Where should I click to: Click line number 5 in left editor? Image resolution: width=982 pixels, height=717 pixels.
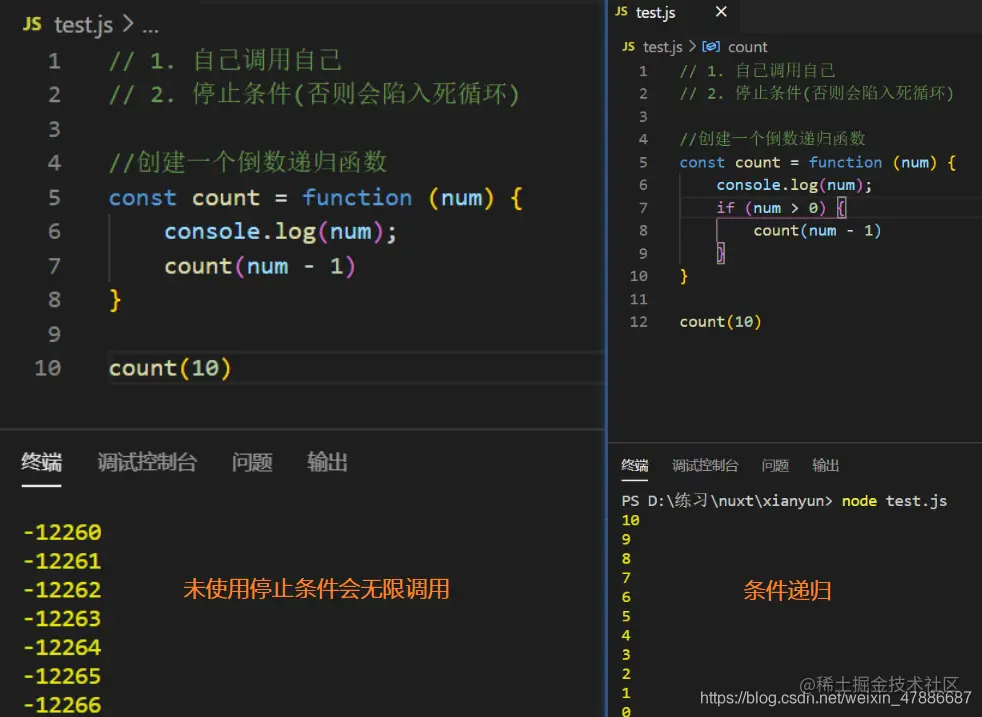pyautogui.click(x=54, y=197)
